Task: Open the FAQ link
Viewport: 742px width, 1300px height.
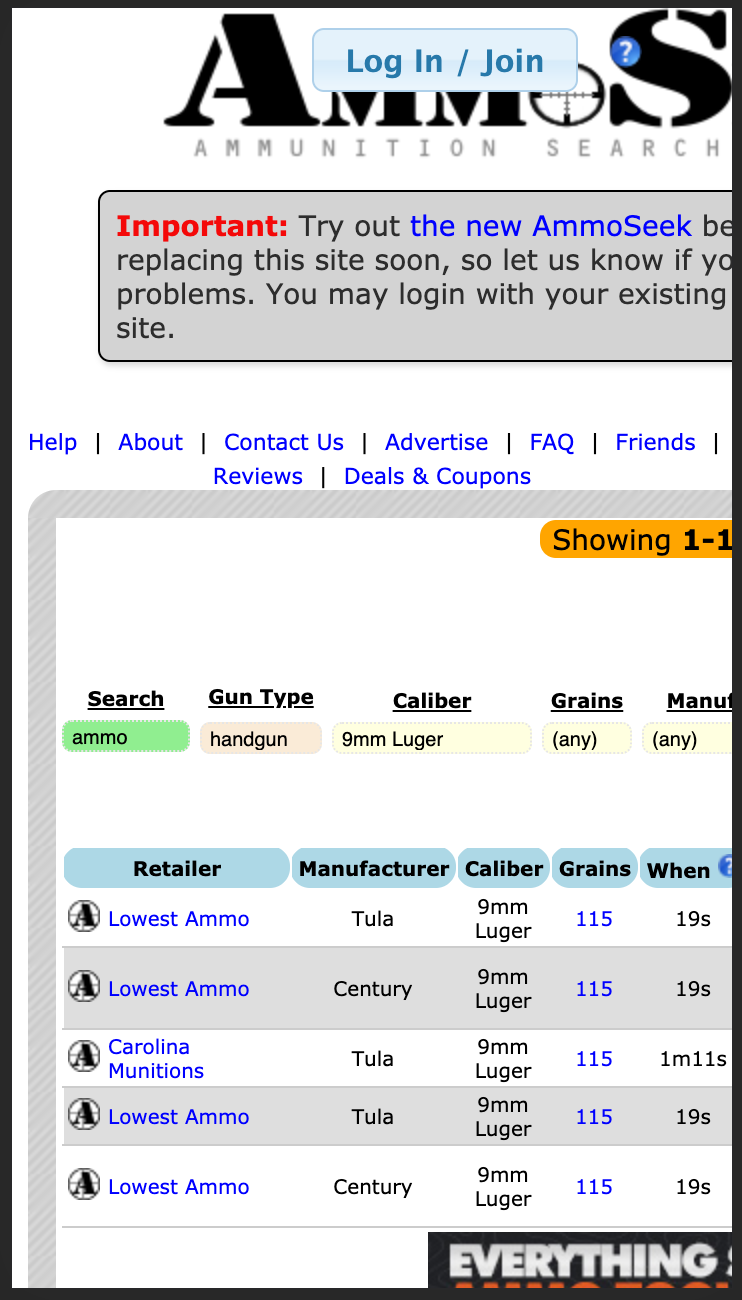Action: pos(552,442)
